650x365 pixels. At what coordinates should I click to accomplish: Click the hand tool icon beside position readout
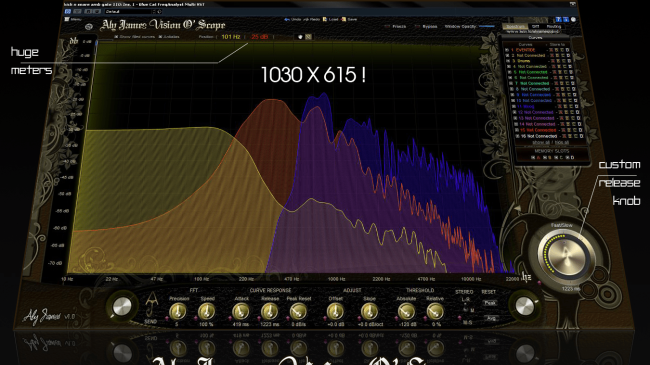301,37
